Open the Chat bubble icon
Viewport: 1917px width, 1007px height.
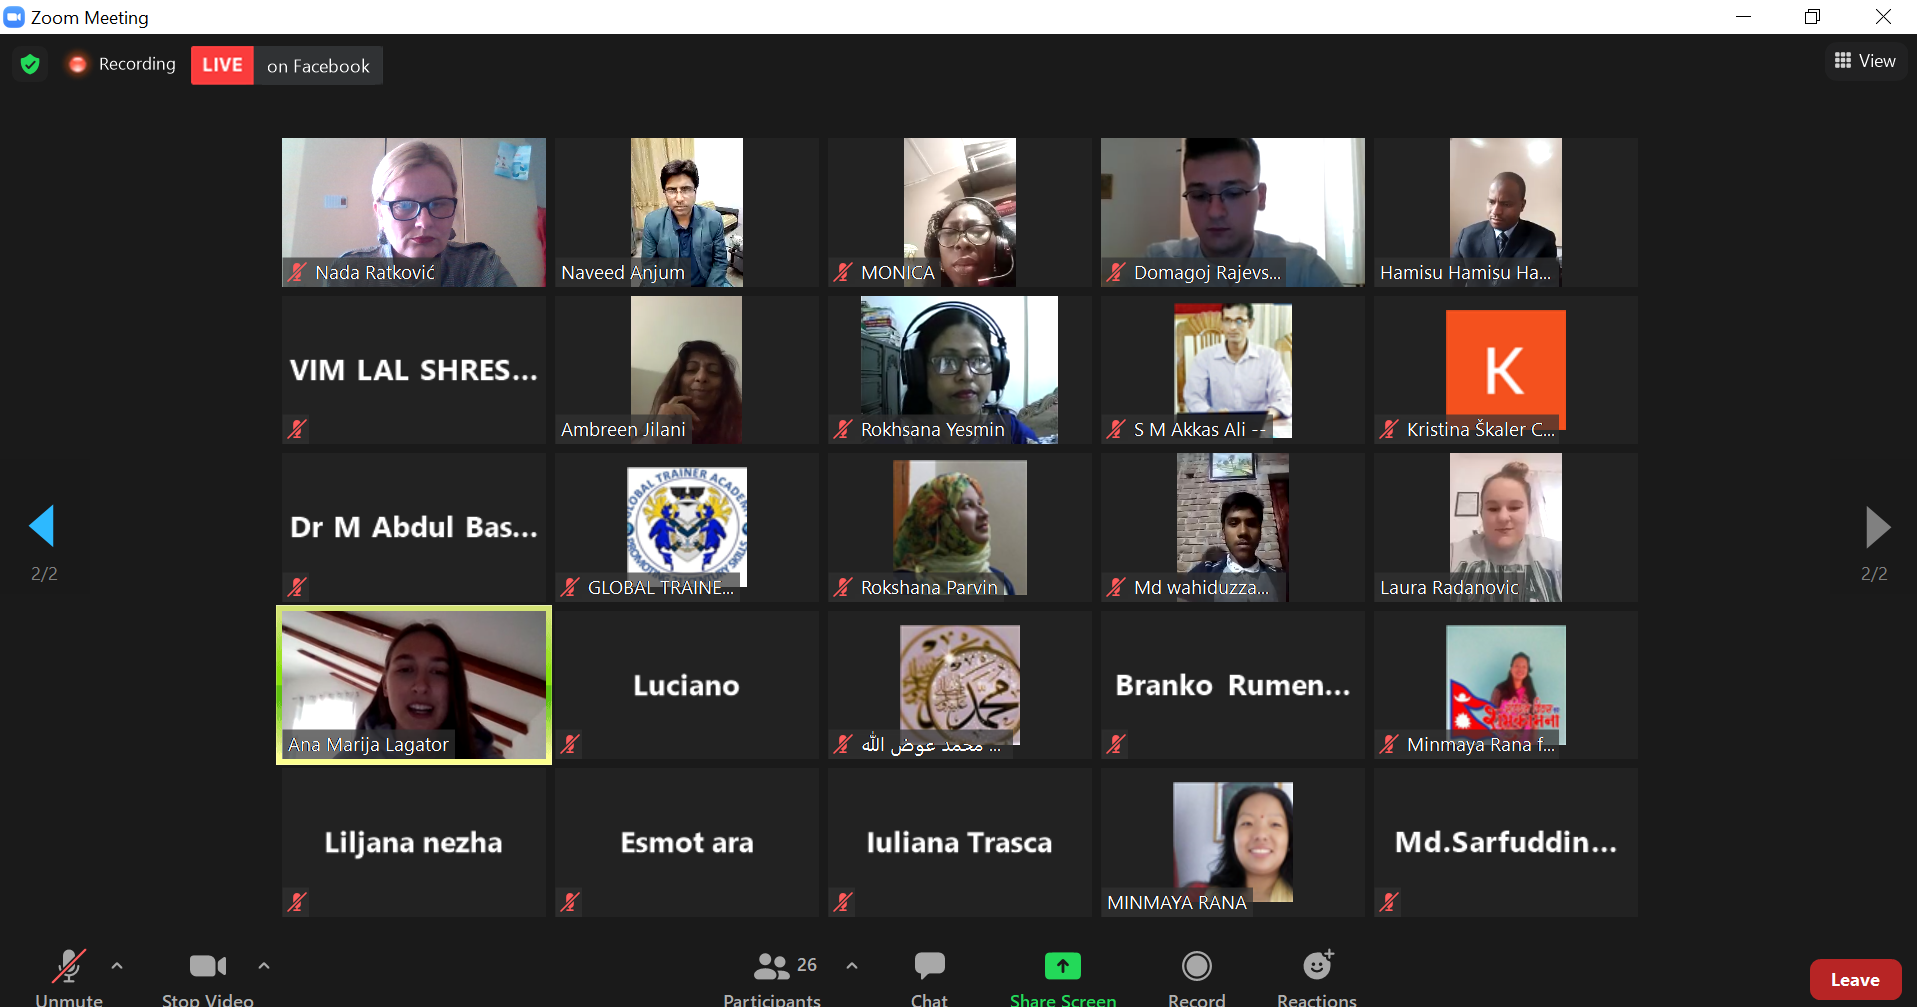pos(929,966)
